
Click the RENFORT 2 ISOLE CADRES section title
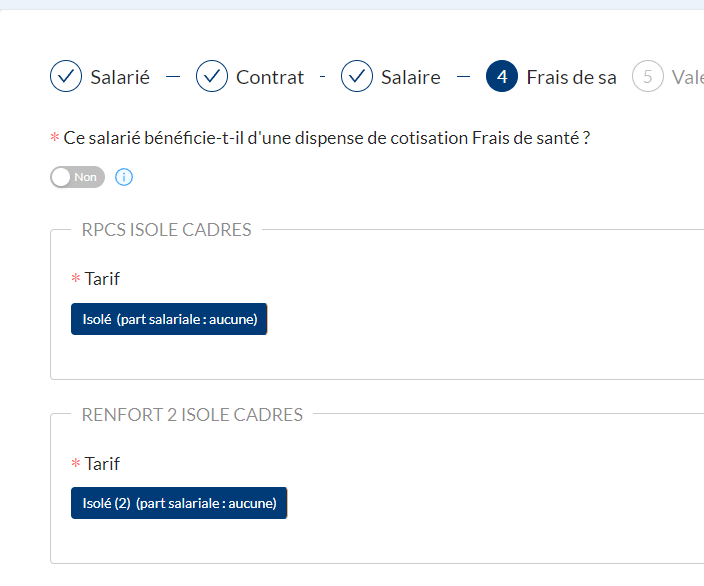click(192, 414)
